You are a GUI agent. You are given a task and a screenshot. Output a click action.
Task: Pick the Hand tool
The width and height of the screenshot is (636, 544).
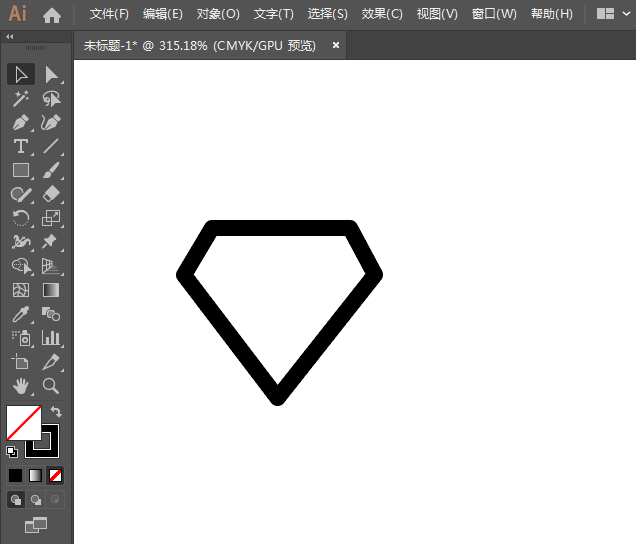[x=20, y=386]
